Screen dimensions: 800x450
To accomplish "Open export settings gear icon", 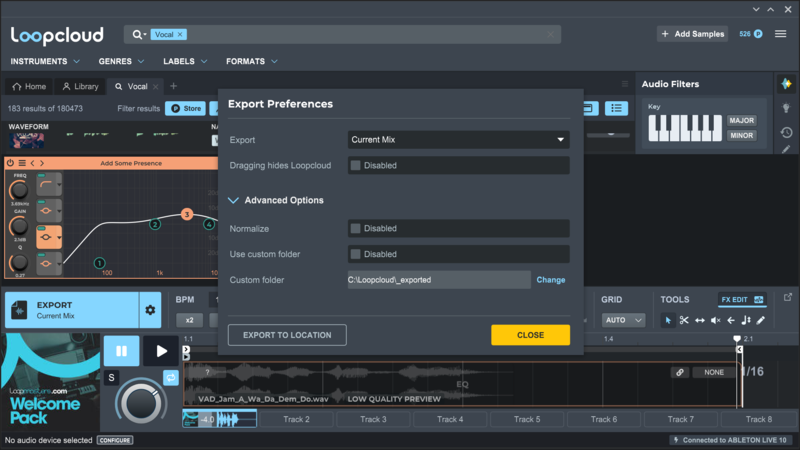I will click(150, 310).
